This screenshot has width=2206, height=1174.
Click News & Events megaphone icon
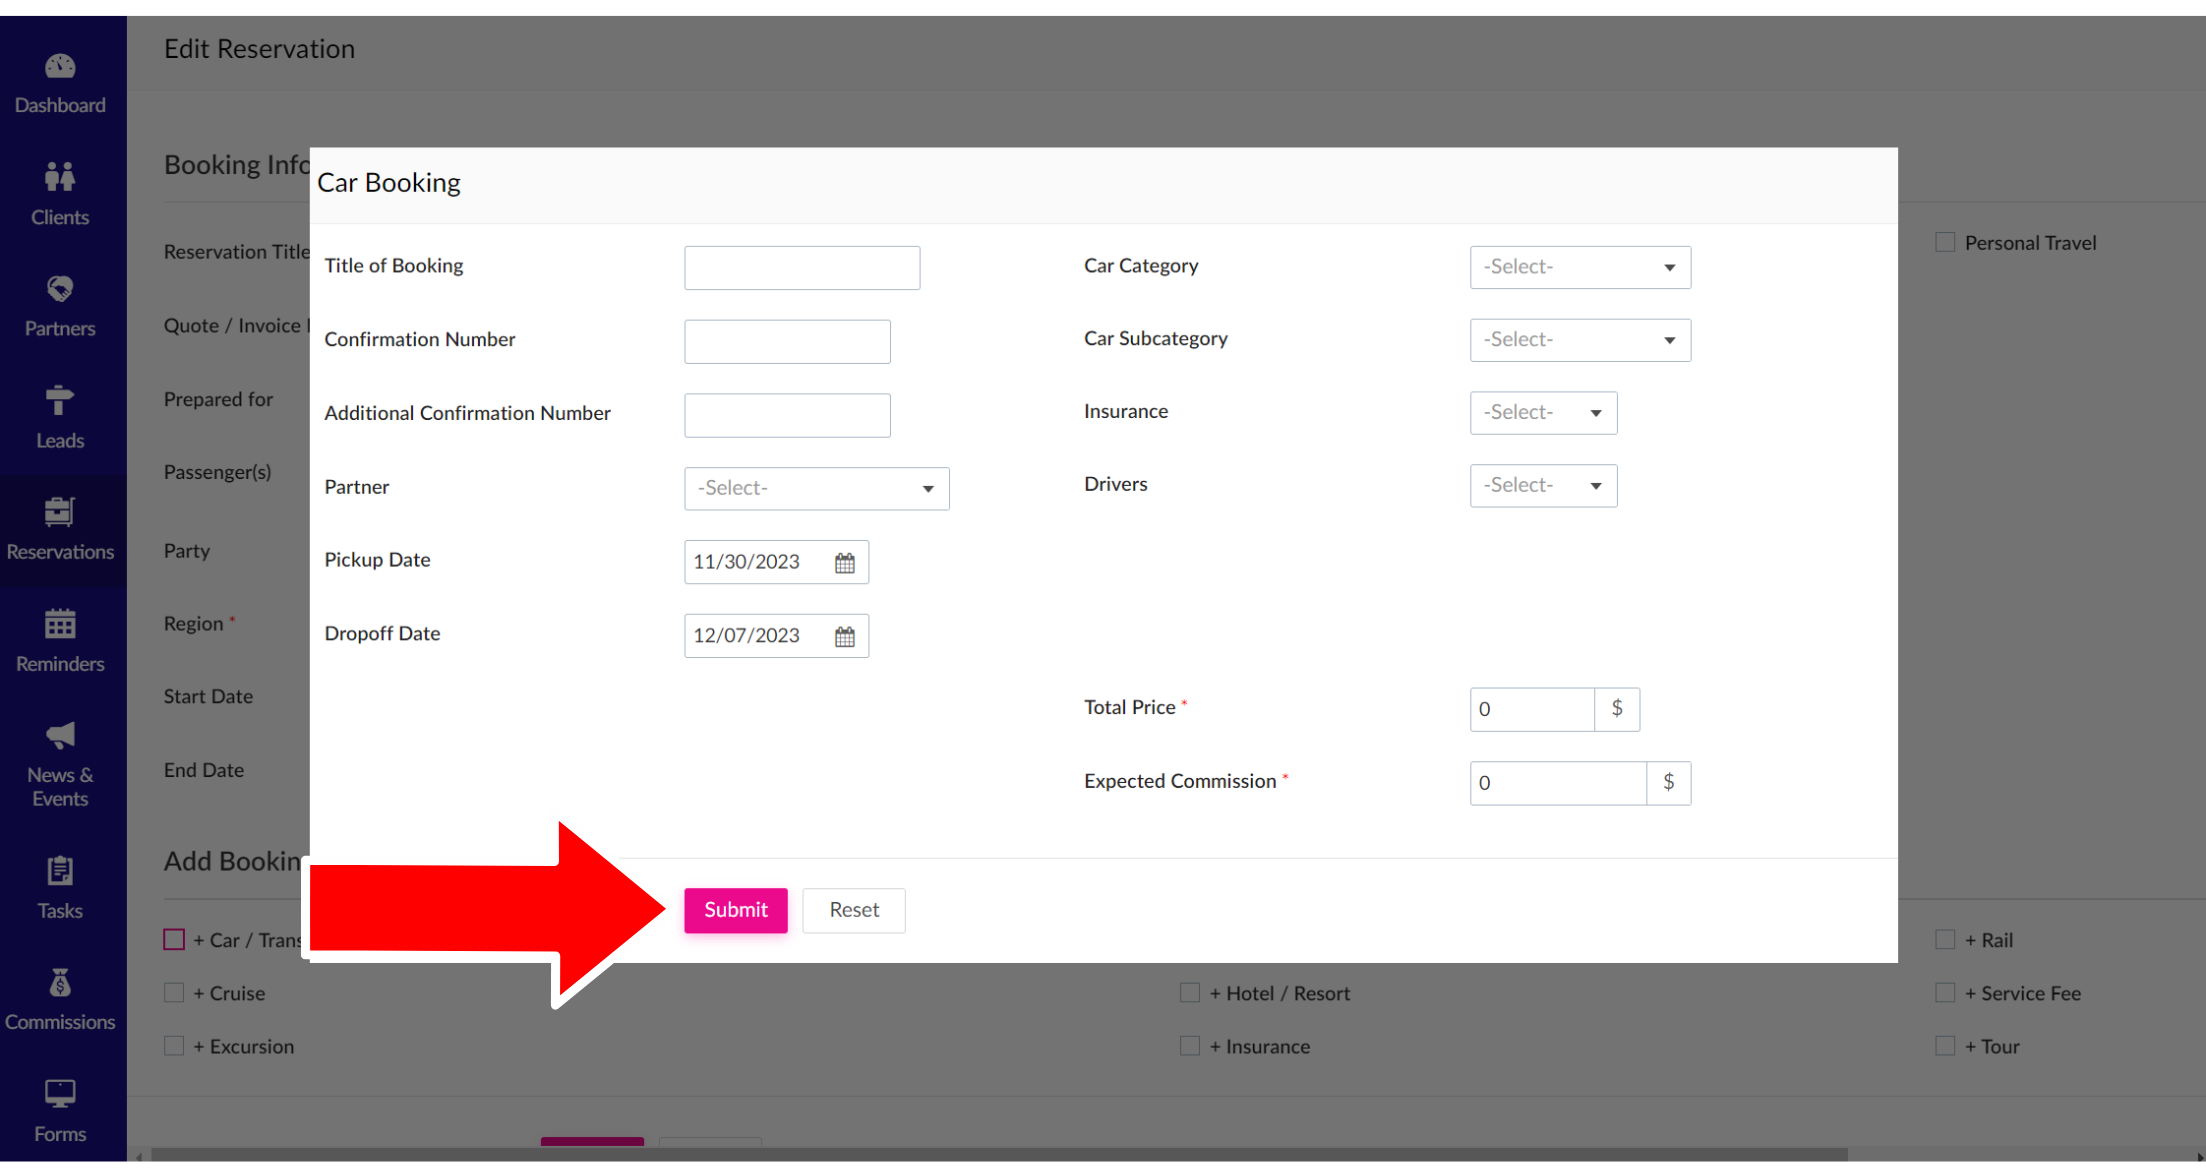[x=60, y=736]
